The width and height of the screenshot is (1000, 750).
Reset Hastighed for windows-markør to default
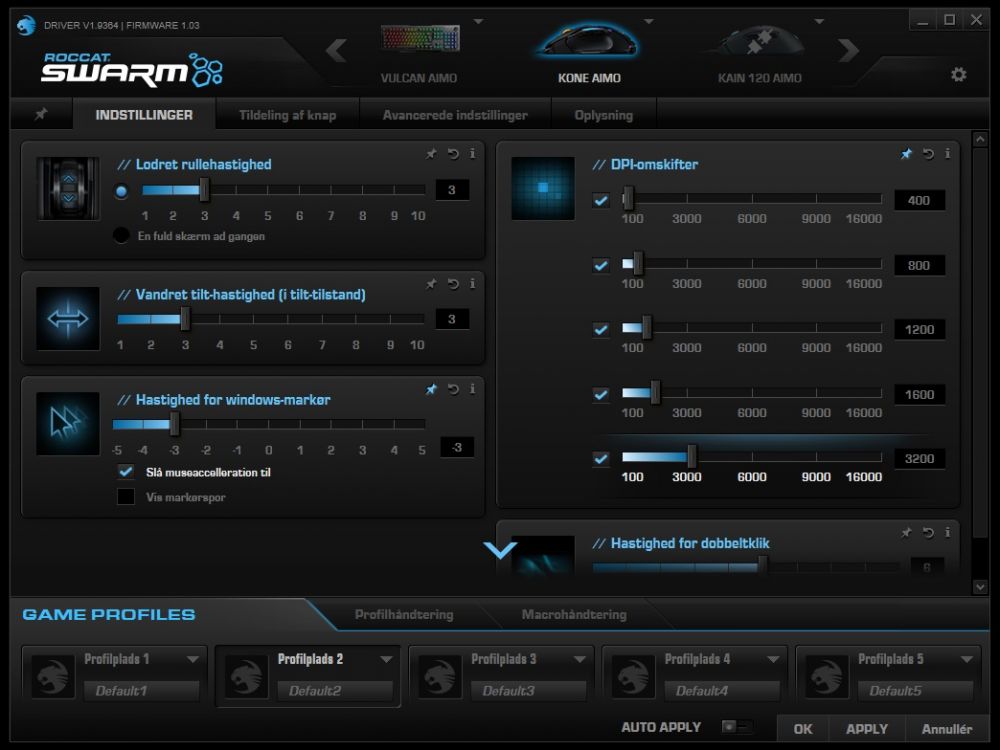point(453,389)
